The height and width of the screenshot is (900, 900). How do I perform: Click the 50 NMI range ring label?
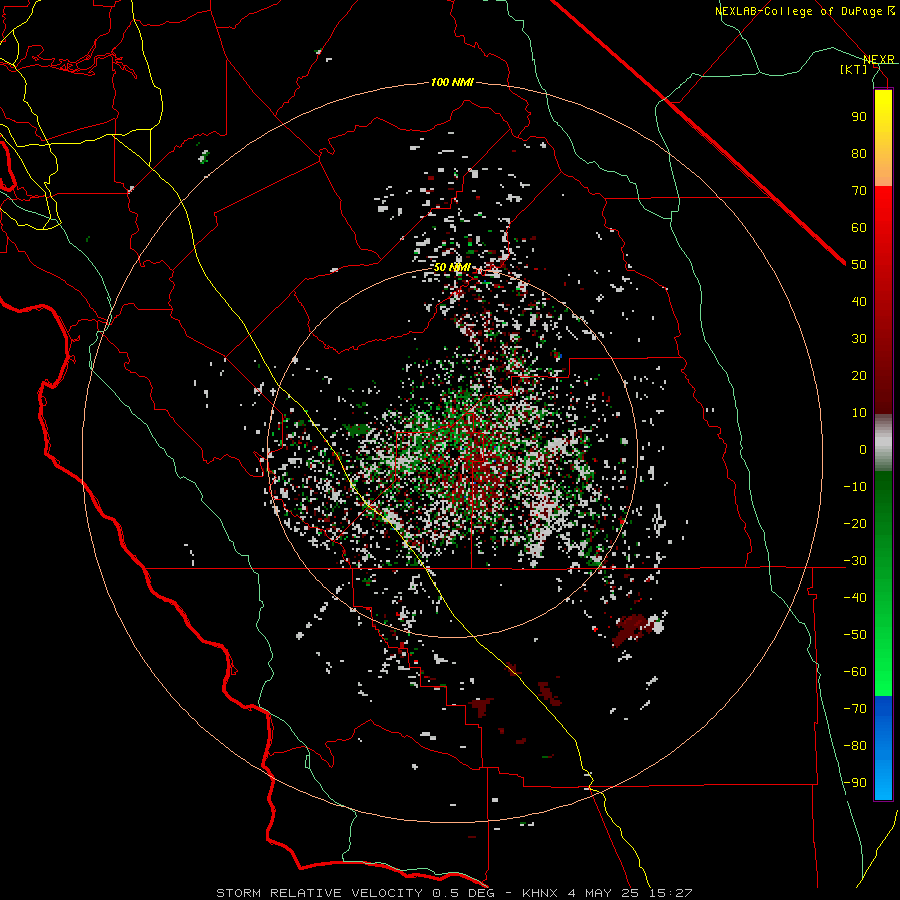click(x=452, y=267)
